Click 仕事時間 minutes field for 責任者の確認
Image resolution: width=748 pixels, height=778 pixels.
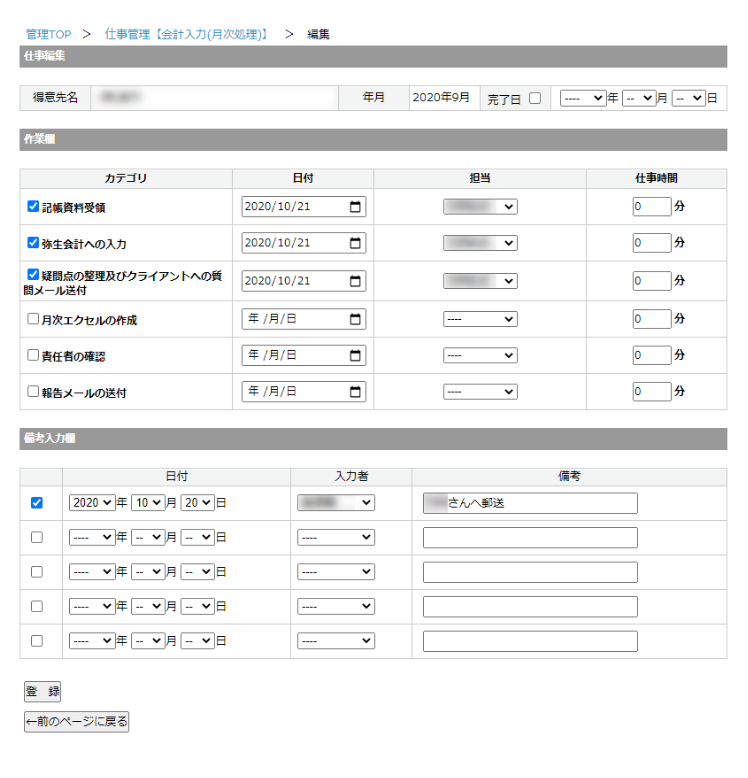click(652, 355)
